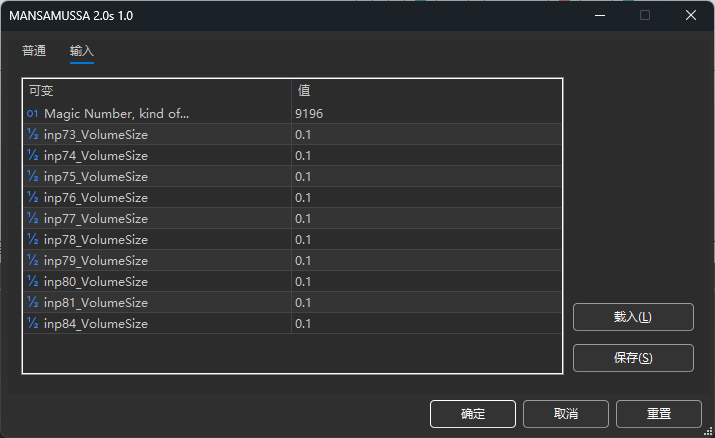The height and width of the screenshot is (438, 715).
Task: Select the 输入 tab
Action: [82, 51]
